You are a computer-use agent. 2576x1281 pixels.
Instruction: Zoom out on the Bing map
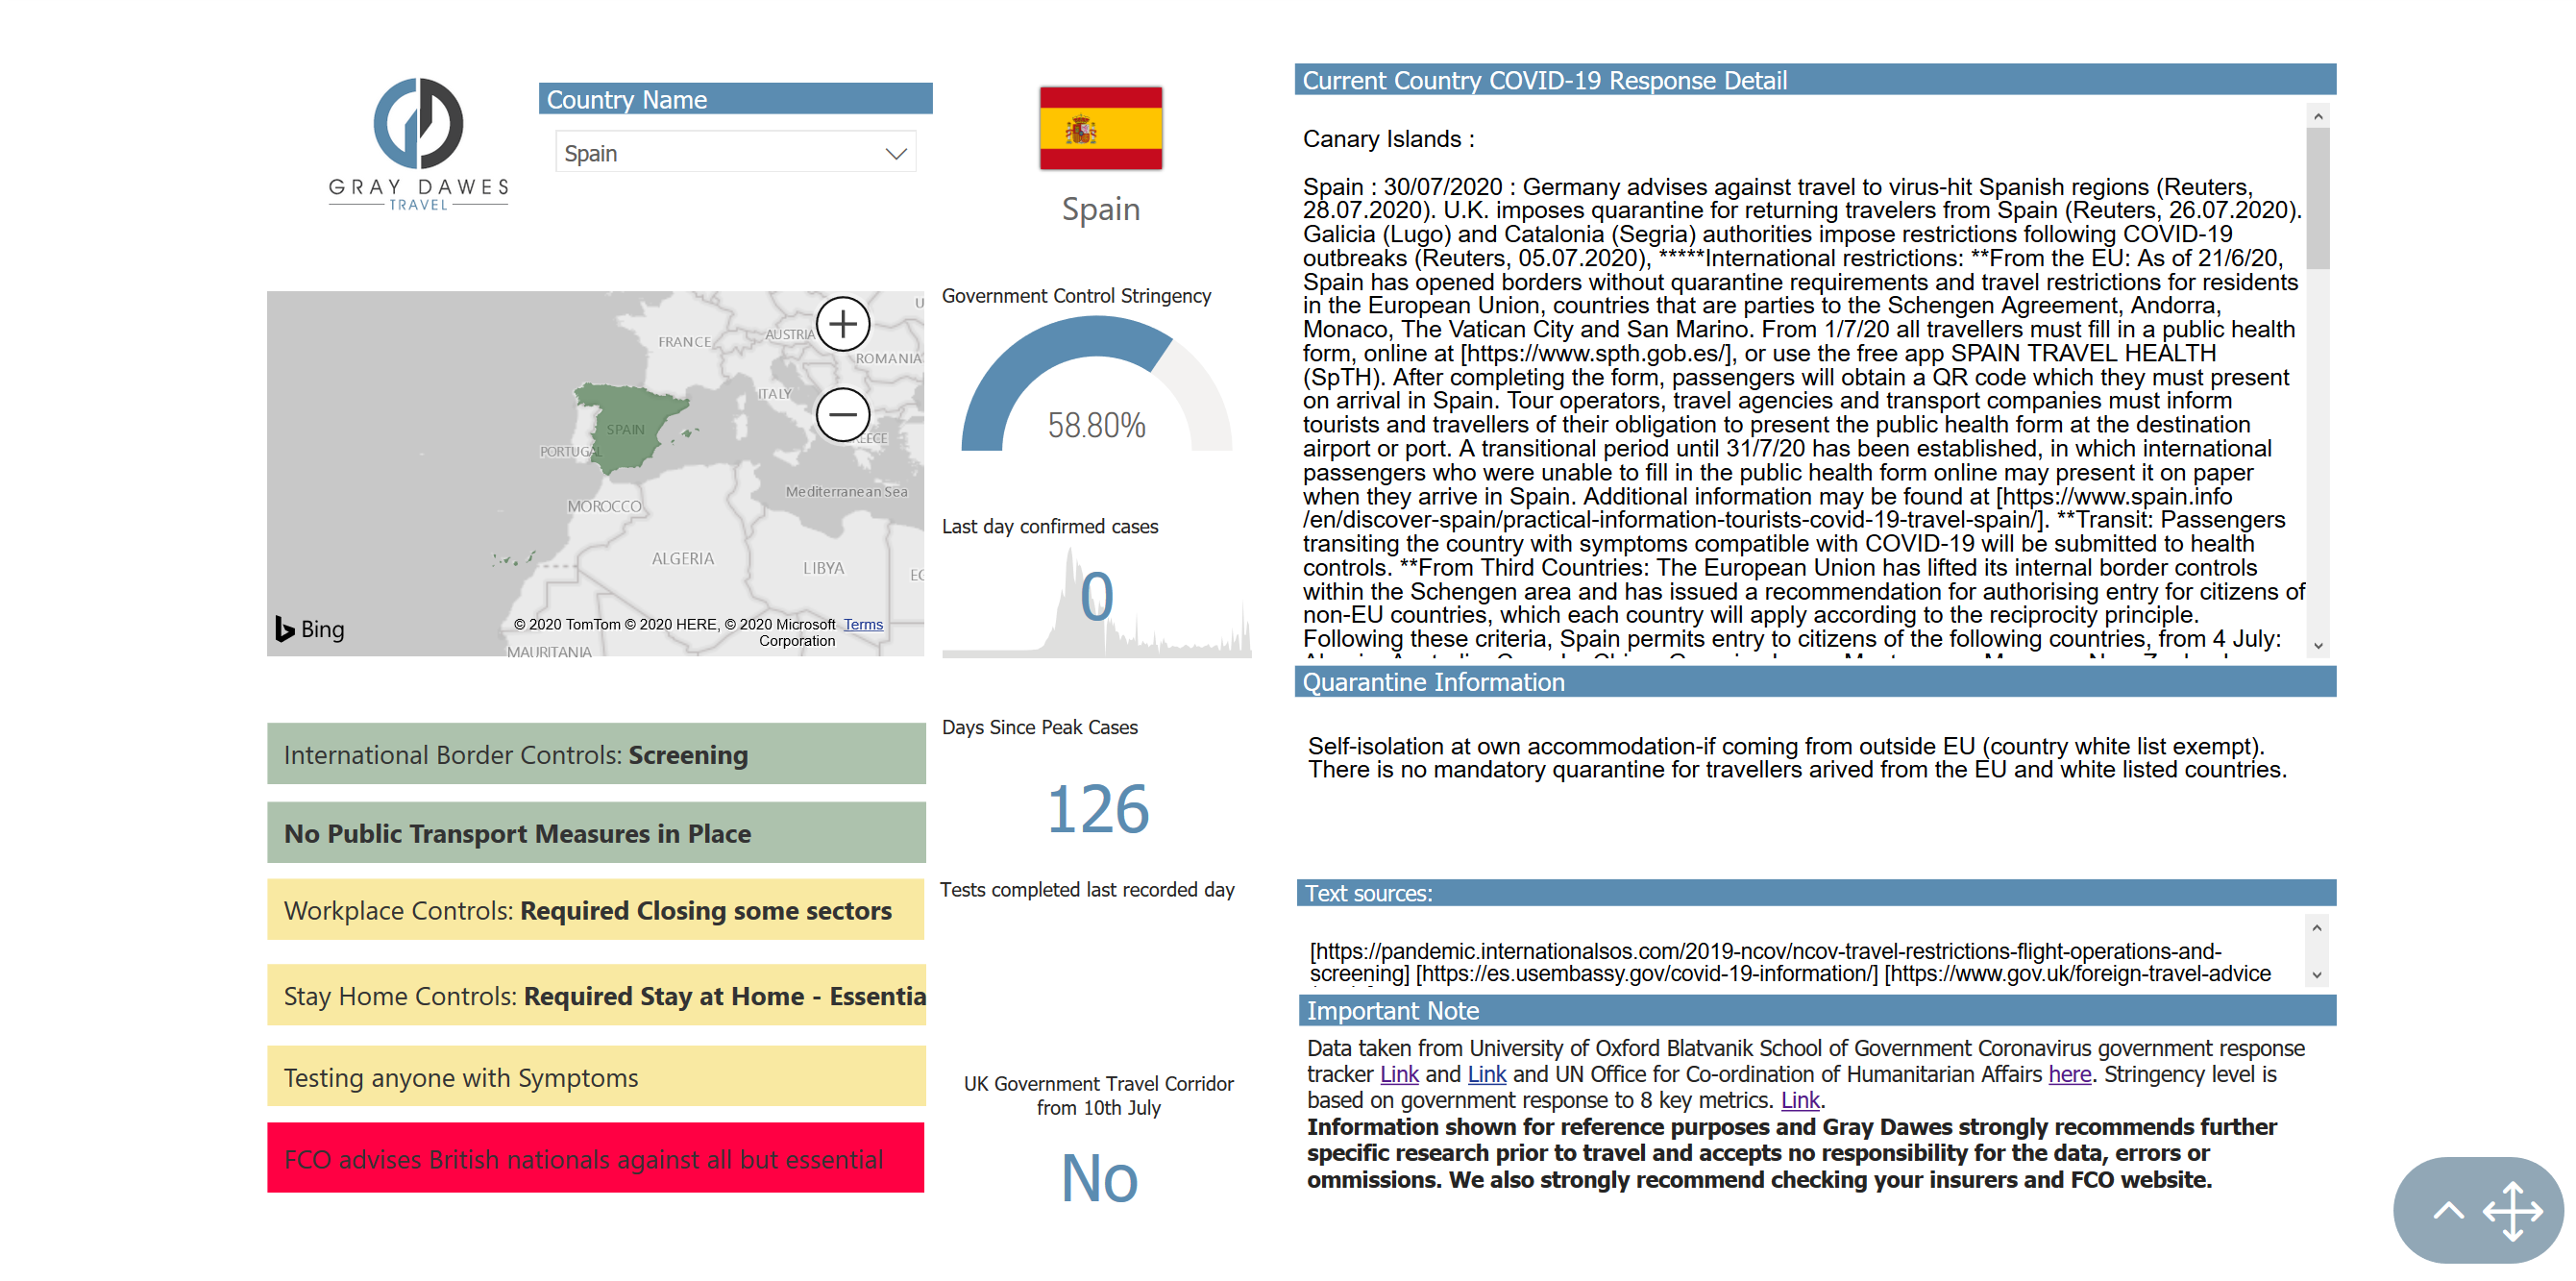click(x=842, y=414)
